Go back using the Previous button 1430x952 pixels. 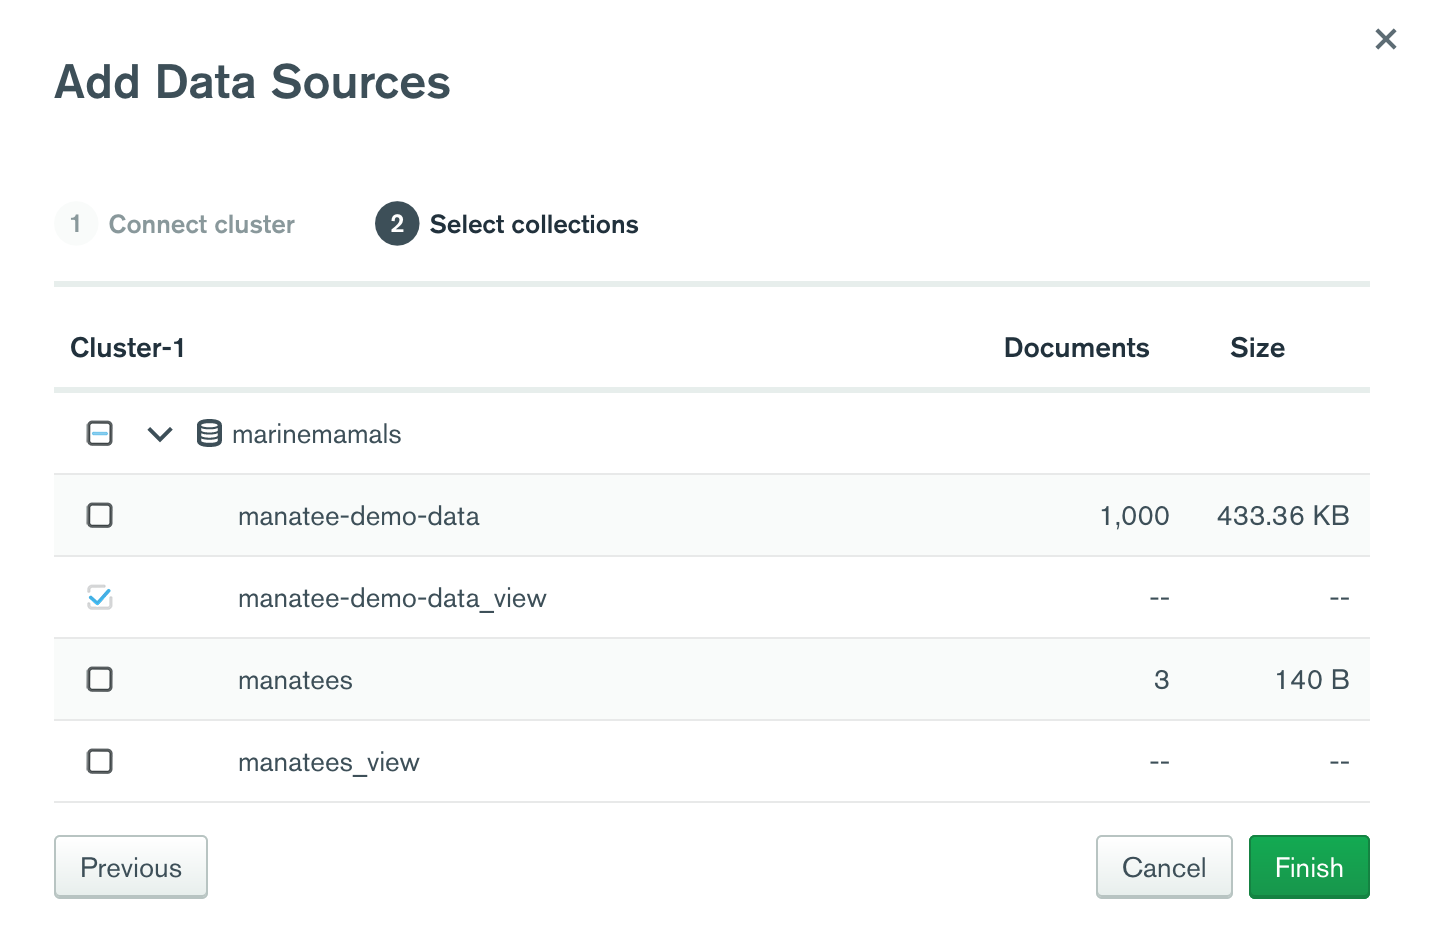coord(130,867)
